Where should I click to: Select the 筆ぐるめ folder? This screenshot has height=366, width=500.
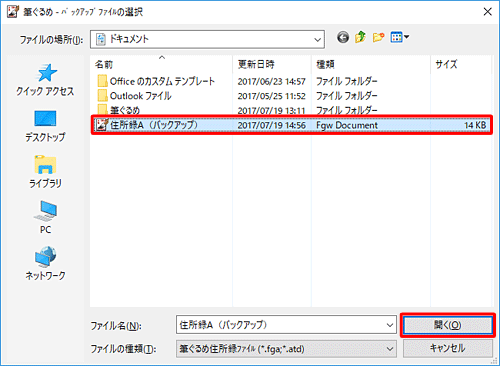119,110
